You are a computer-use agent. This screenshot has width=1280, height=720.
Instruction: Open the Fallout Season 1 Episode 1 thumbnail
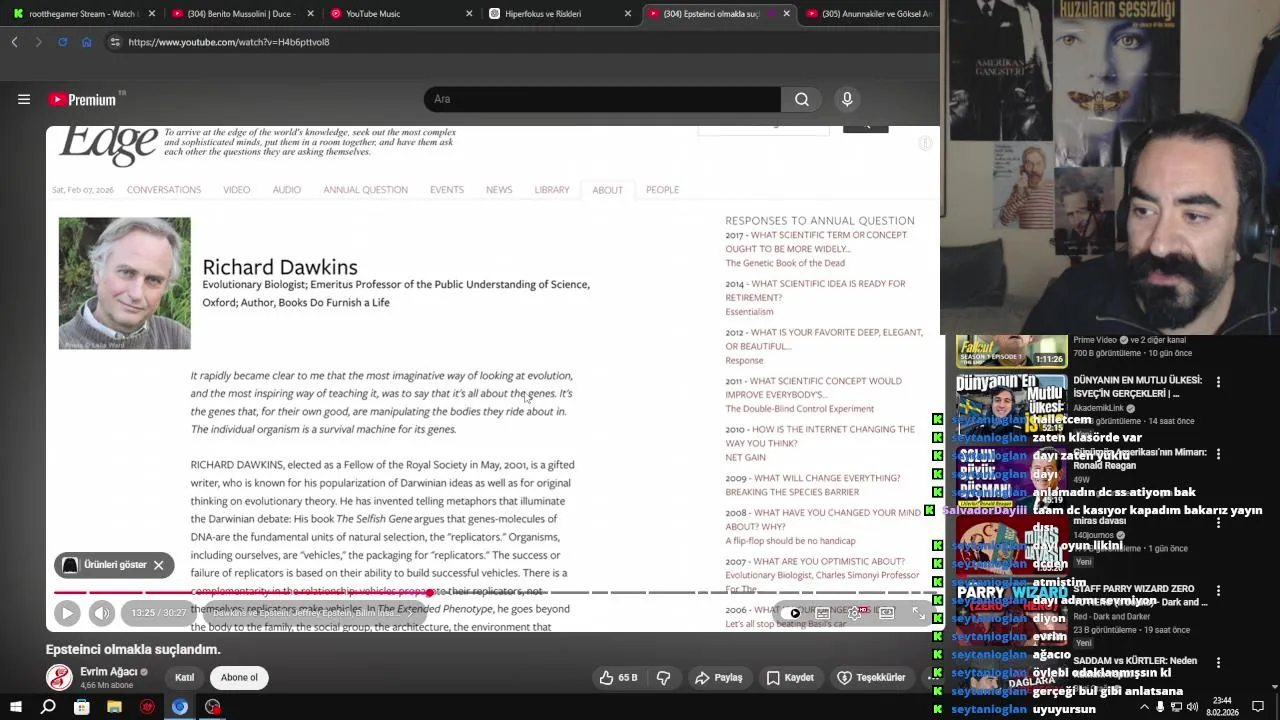pyautogui.click(x=1012, y=352)
